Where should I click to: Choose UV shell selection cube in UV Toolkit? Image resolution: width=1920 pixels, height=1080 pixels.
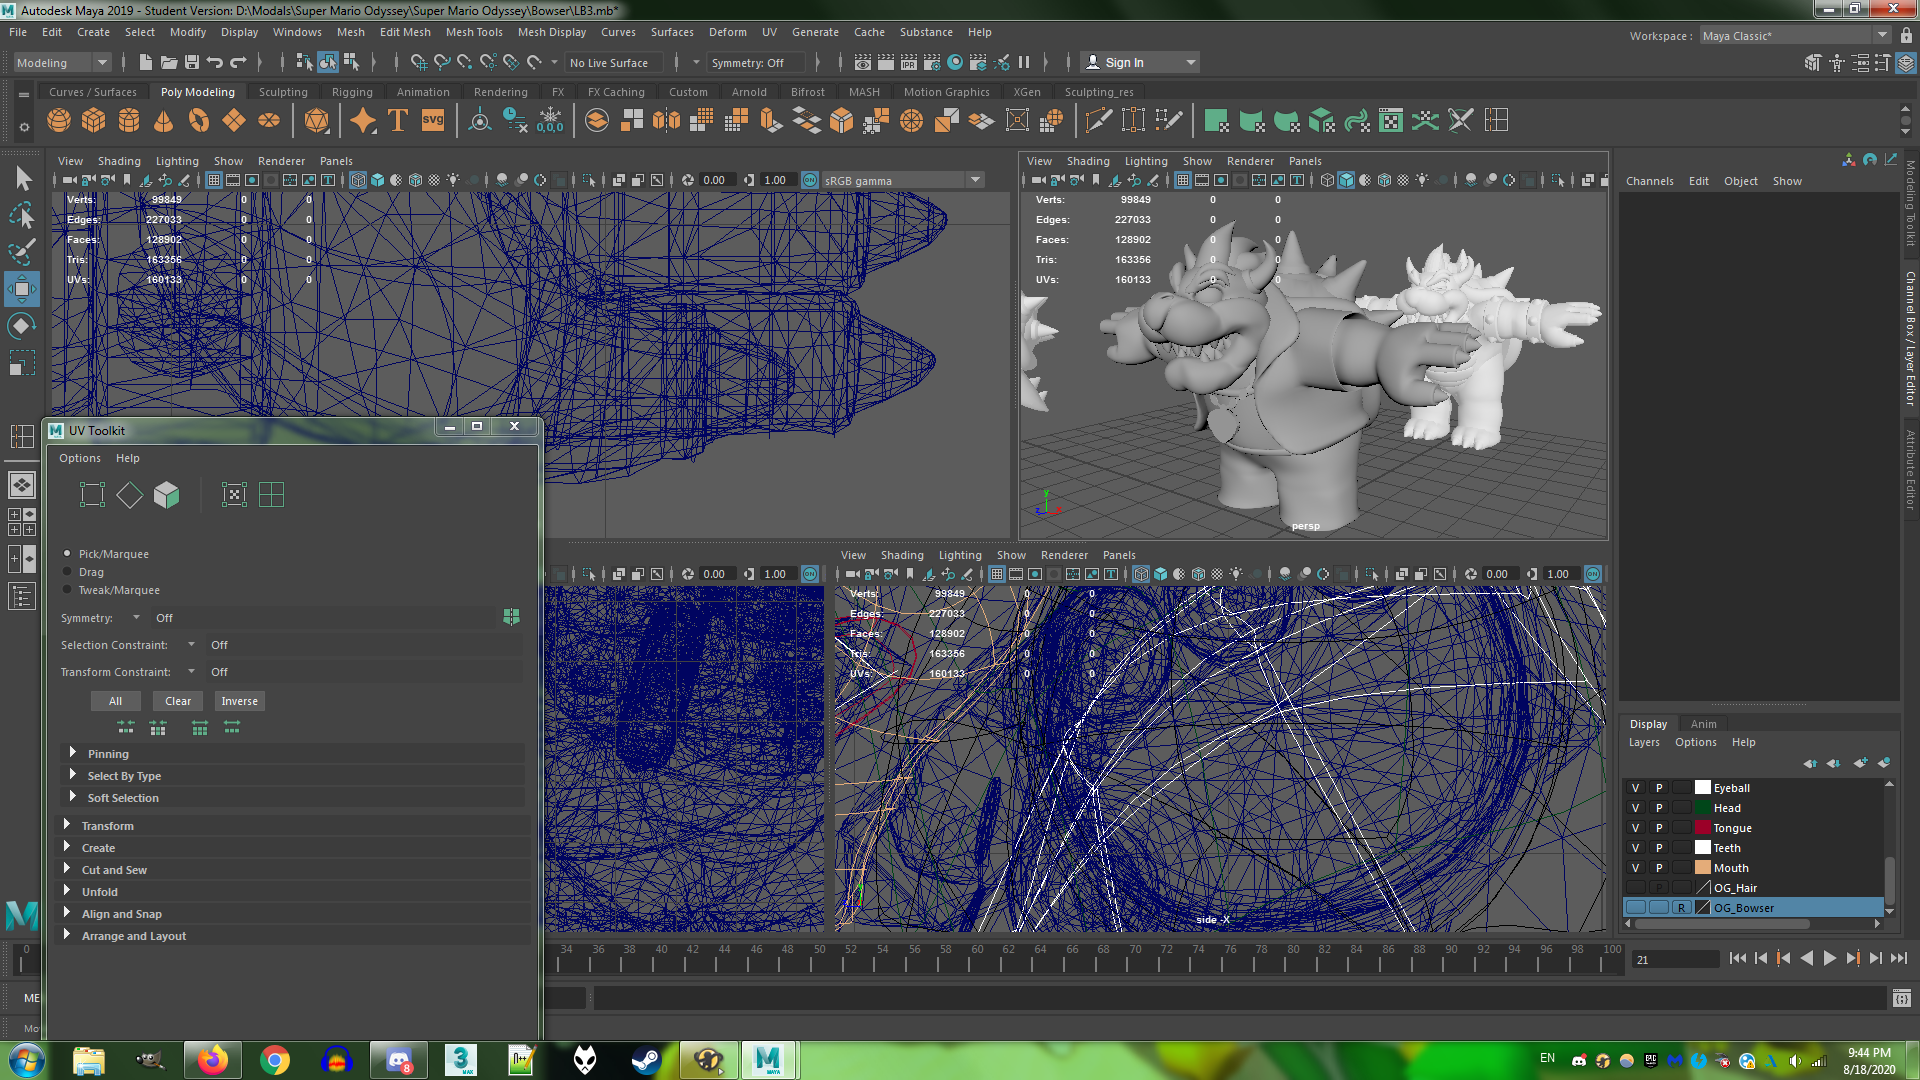click(x=167, y=495)
